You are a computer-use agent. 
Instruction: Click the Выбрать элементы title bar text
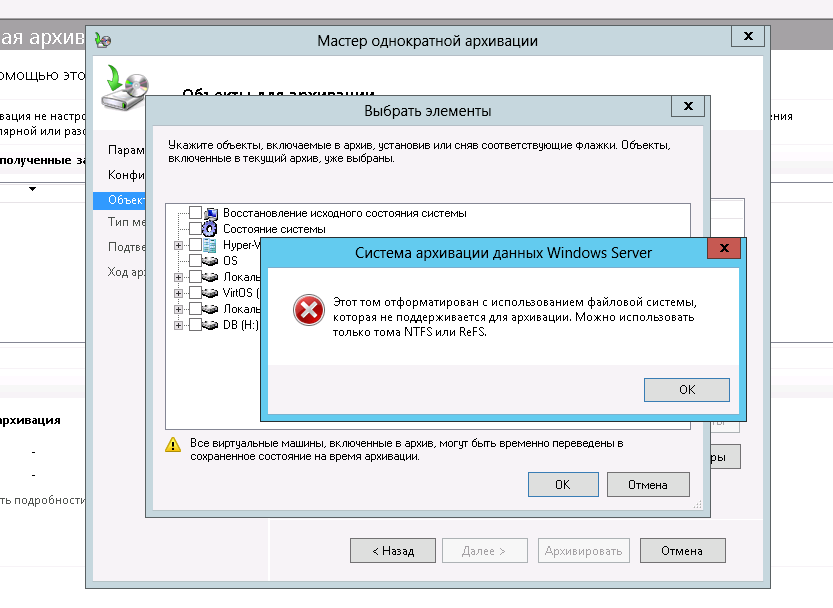pyautogui.click(x=428, y=111)
